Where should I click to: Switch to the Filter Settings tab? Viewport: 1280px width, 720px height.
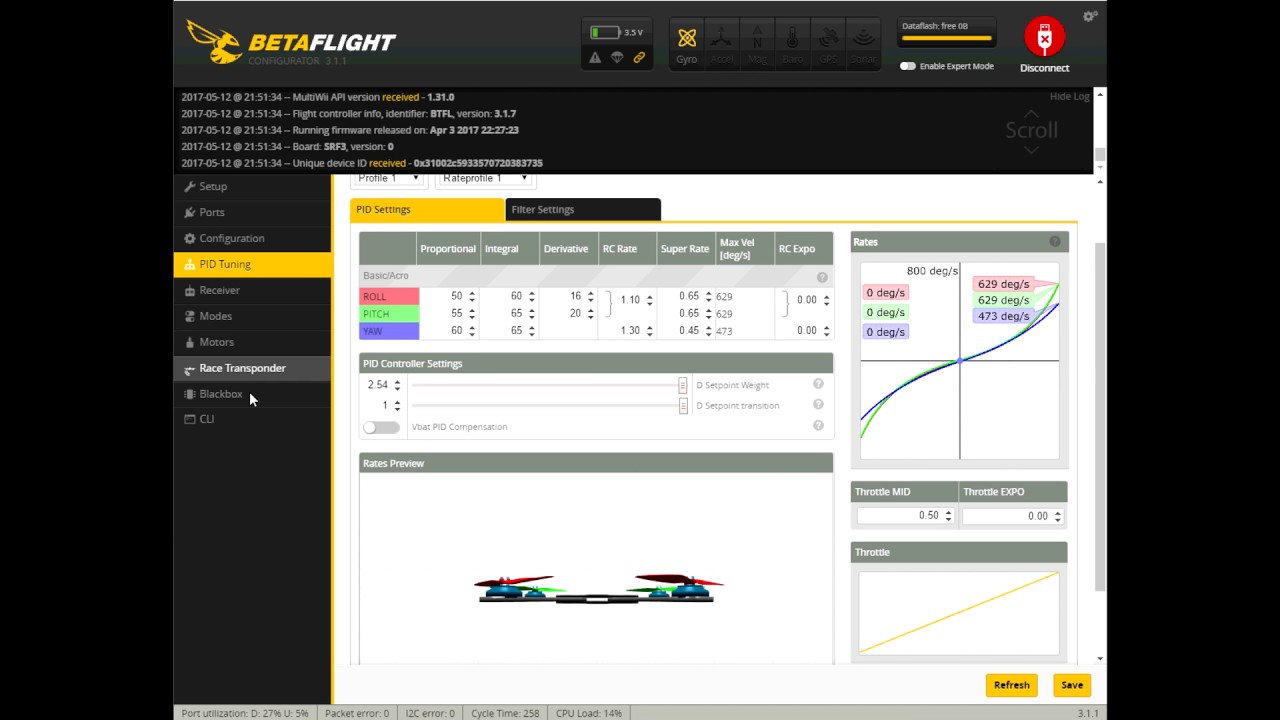pyautogui.click(x=583, y=209)
